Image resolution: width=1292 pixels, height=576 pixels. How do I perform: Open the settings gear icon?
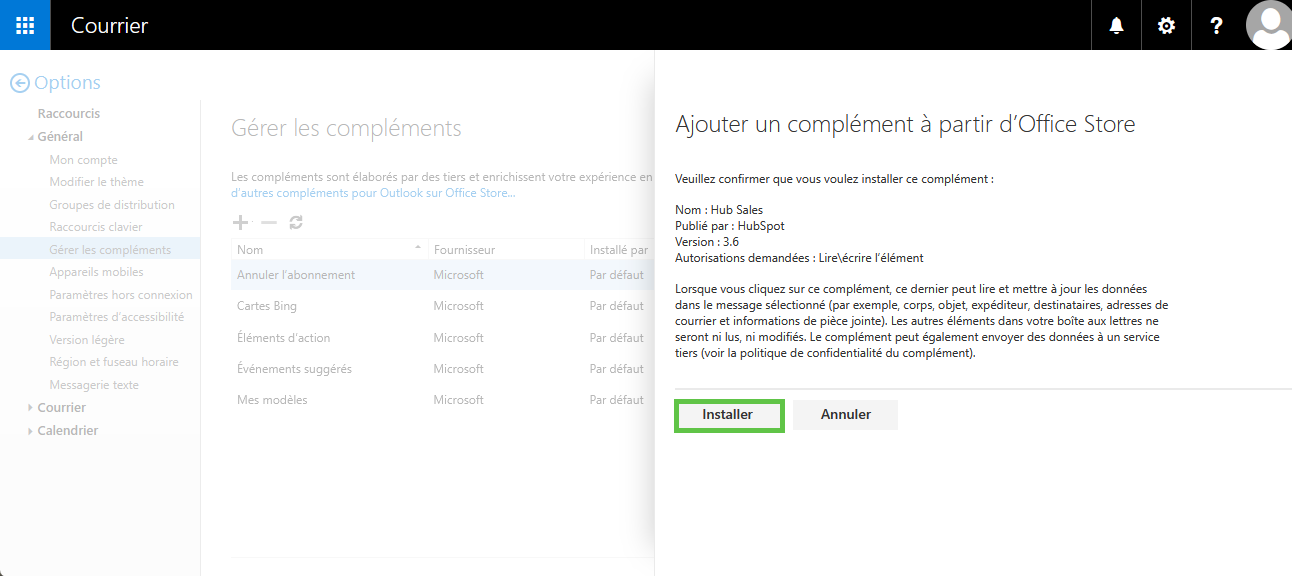point(1166,25)
